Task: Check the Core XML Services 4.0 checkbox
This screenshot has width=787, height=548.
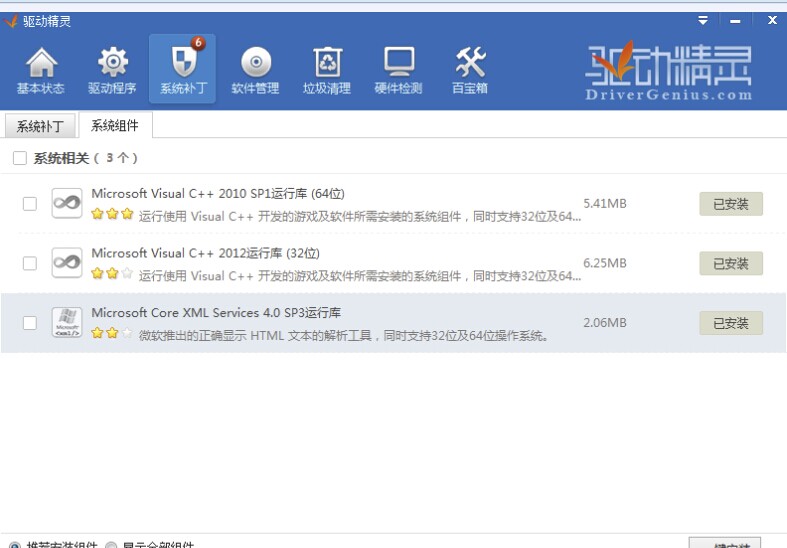Action: click(30, 323)
